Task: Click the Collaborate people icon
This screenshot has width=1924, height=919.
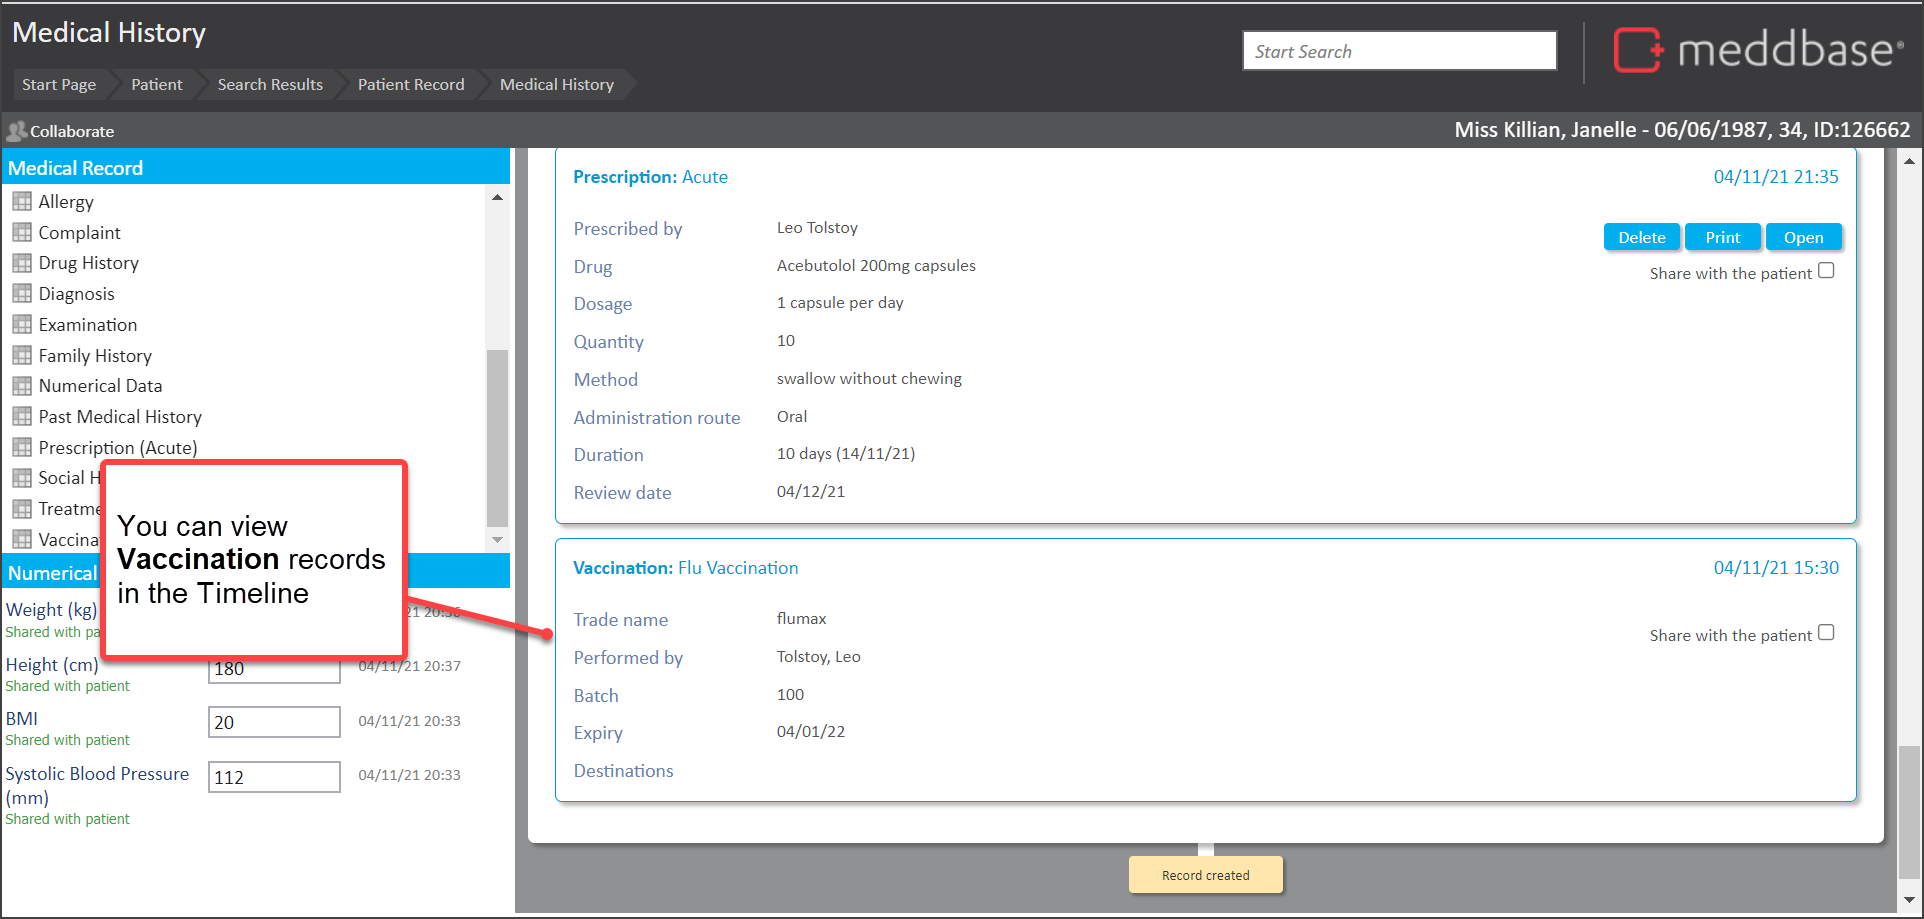Action: tap(16, 131)
